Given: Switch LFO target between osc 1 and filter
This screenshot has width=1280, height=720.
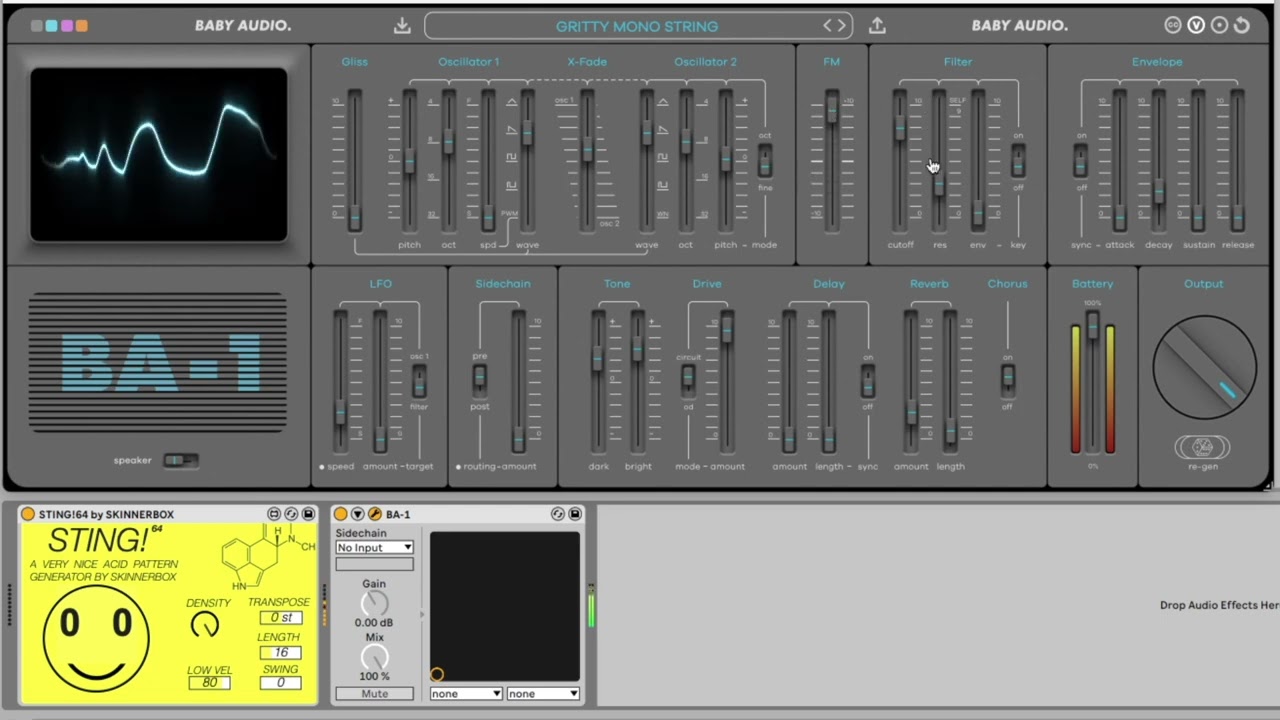Looking at the screenshot, I should [419, 380].
